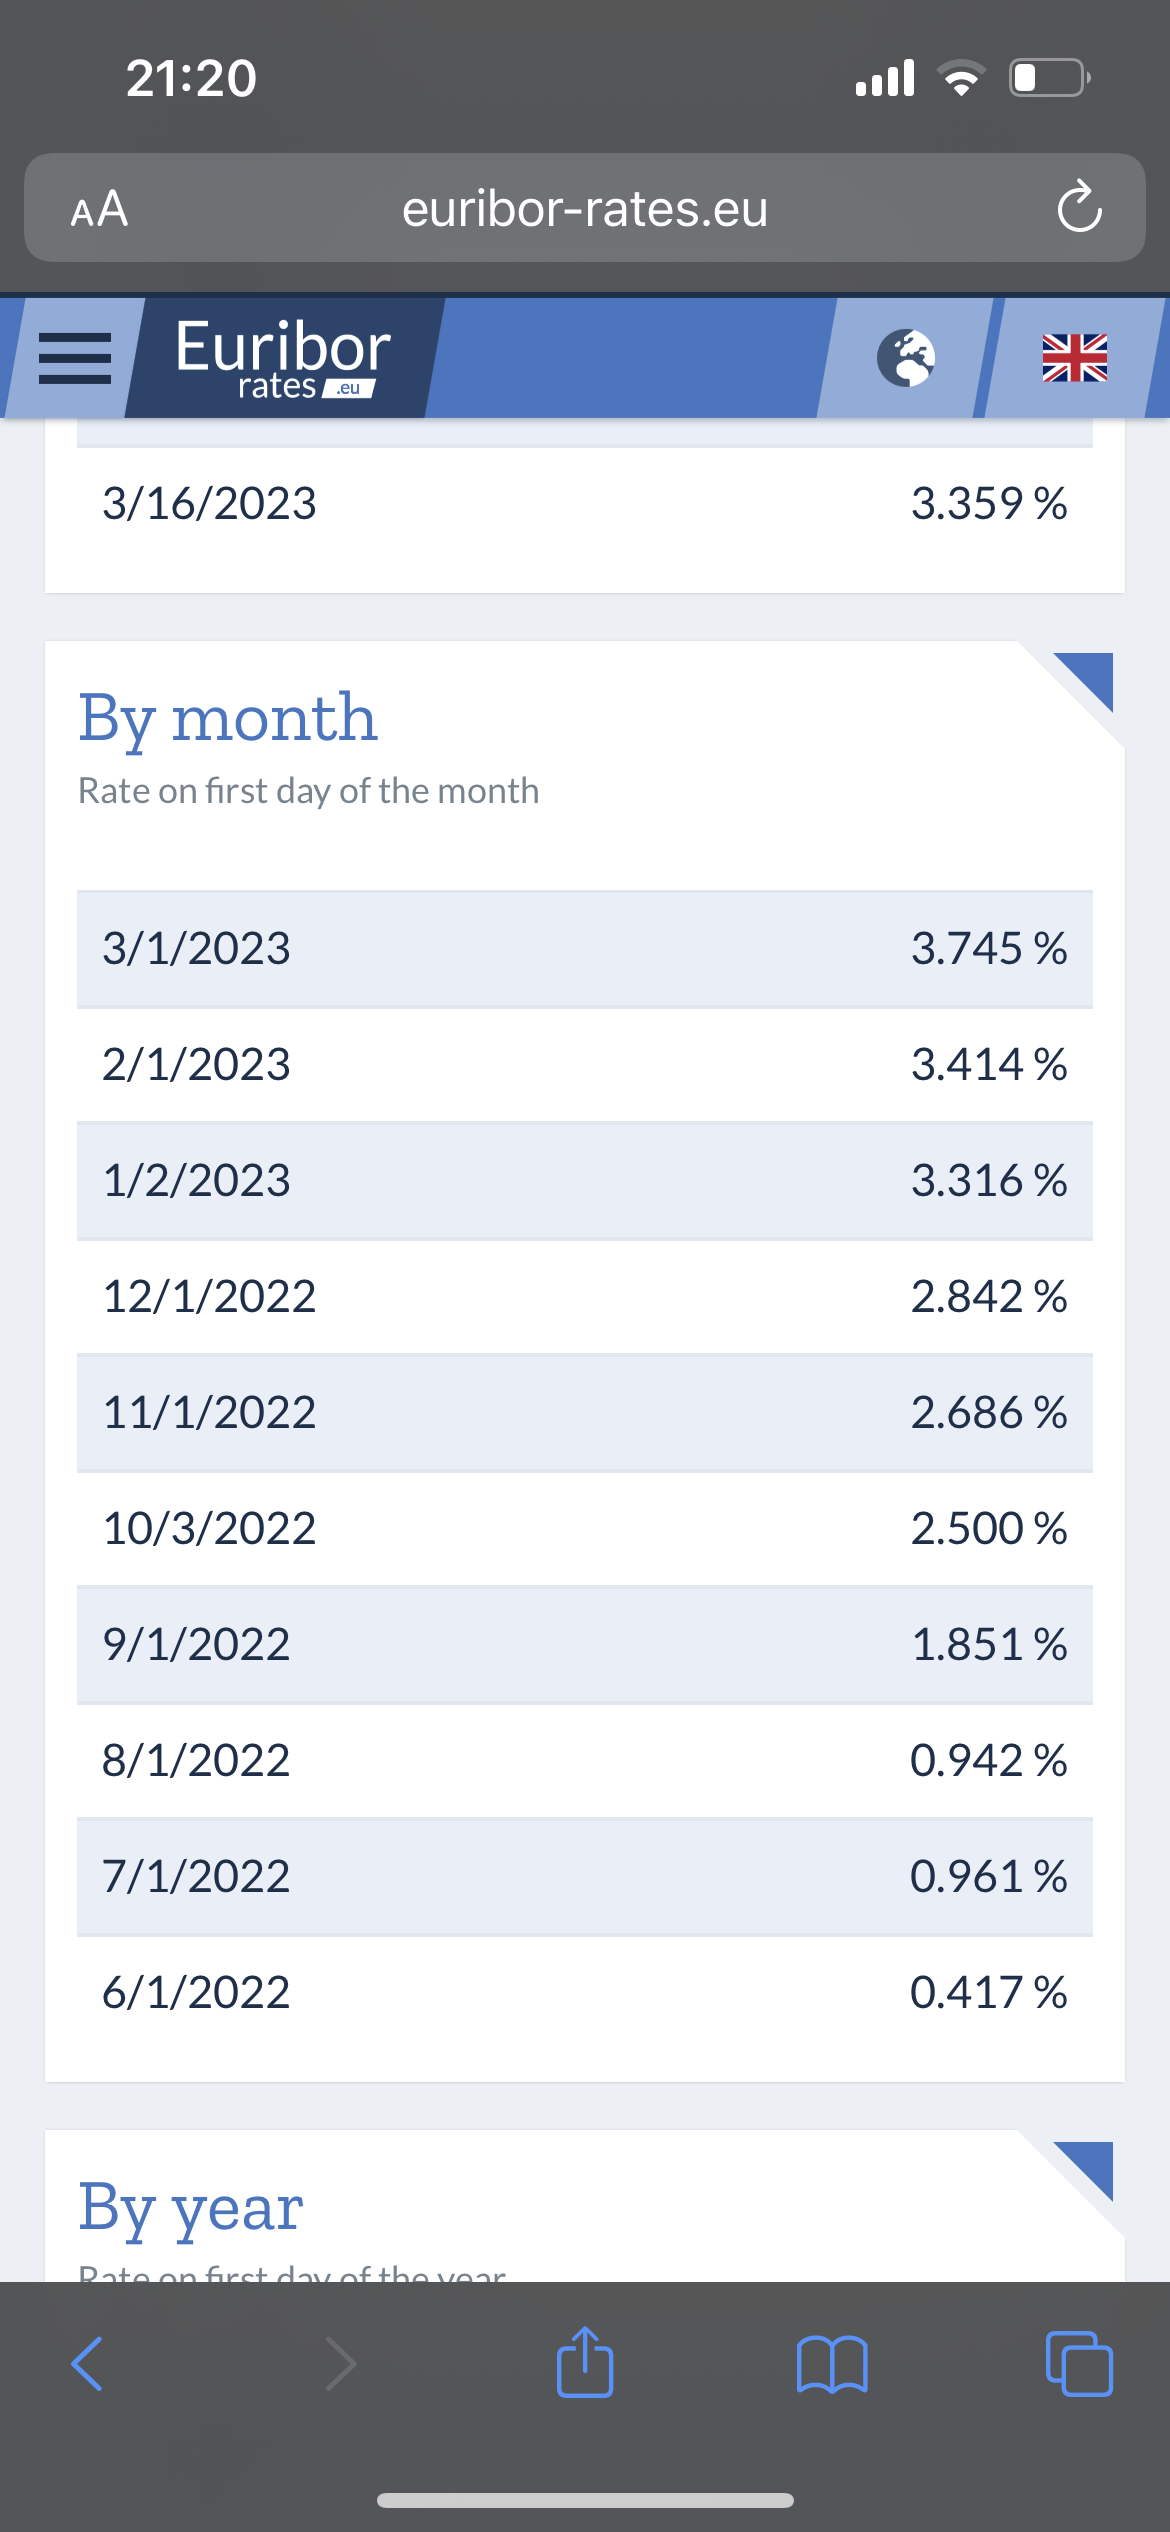The height and width of the screenshot is (2532, 1170).
Task: Open Safari bookmarks book icon
Action: tap(832, 2364)
